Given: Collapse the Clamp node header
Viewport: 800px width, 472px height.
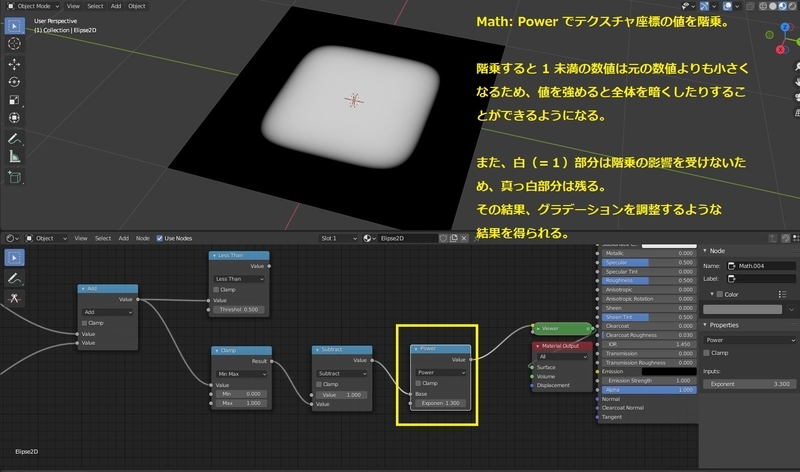Looking at the screenshot, I should (217, 351).
